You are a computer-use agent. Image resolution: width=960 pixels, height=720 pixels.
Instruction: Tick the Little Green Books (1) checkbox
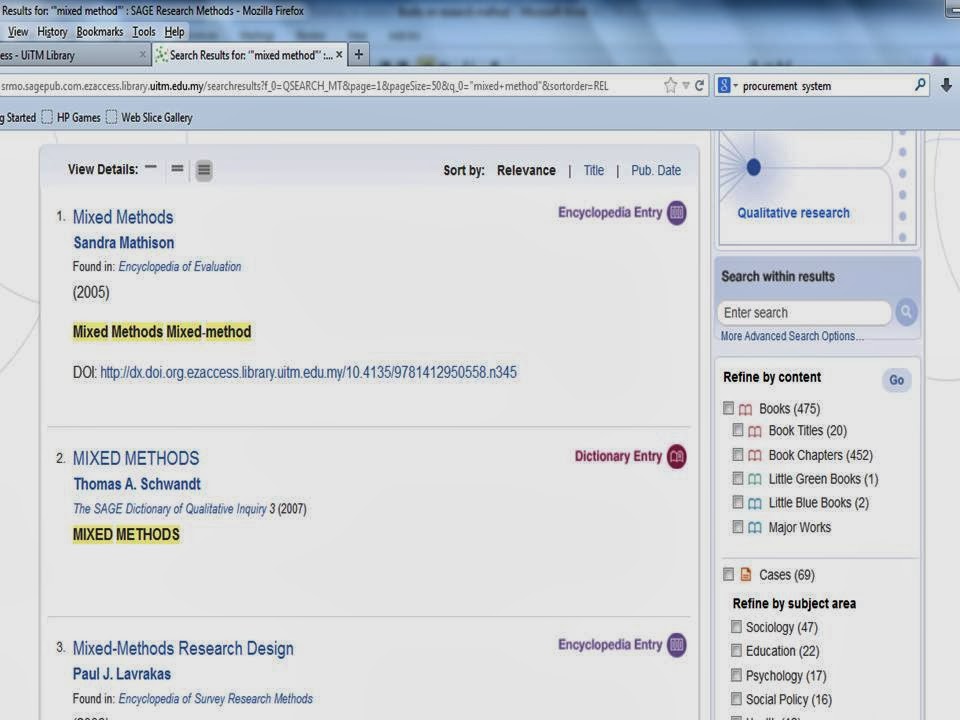[738, 478]
